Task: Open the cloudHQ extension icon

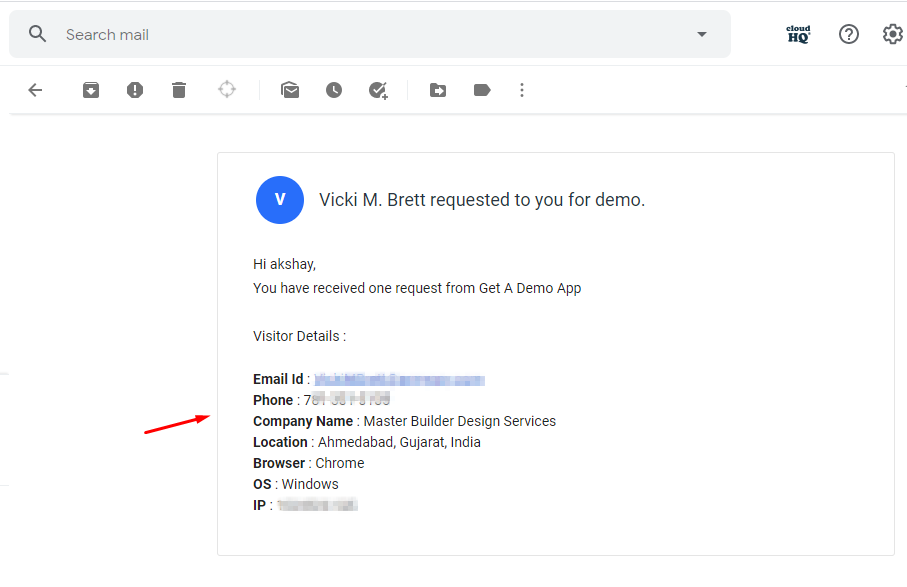Action: click(798, 34)
